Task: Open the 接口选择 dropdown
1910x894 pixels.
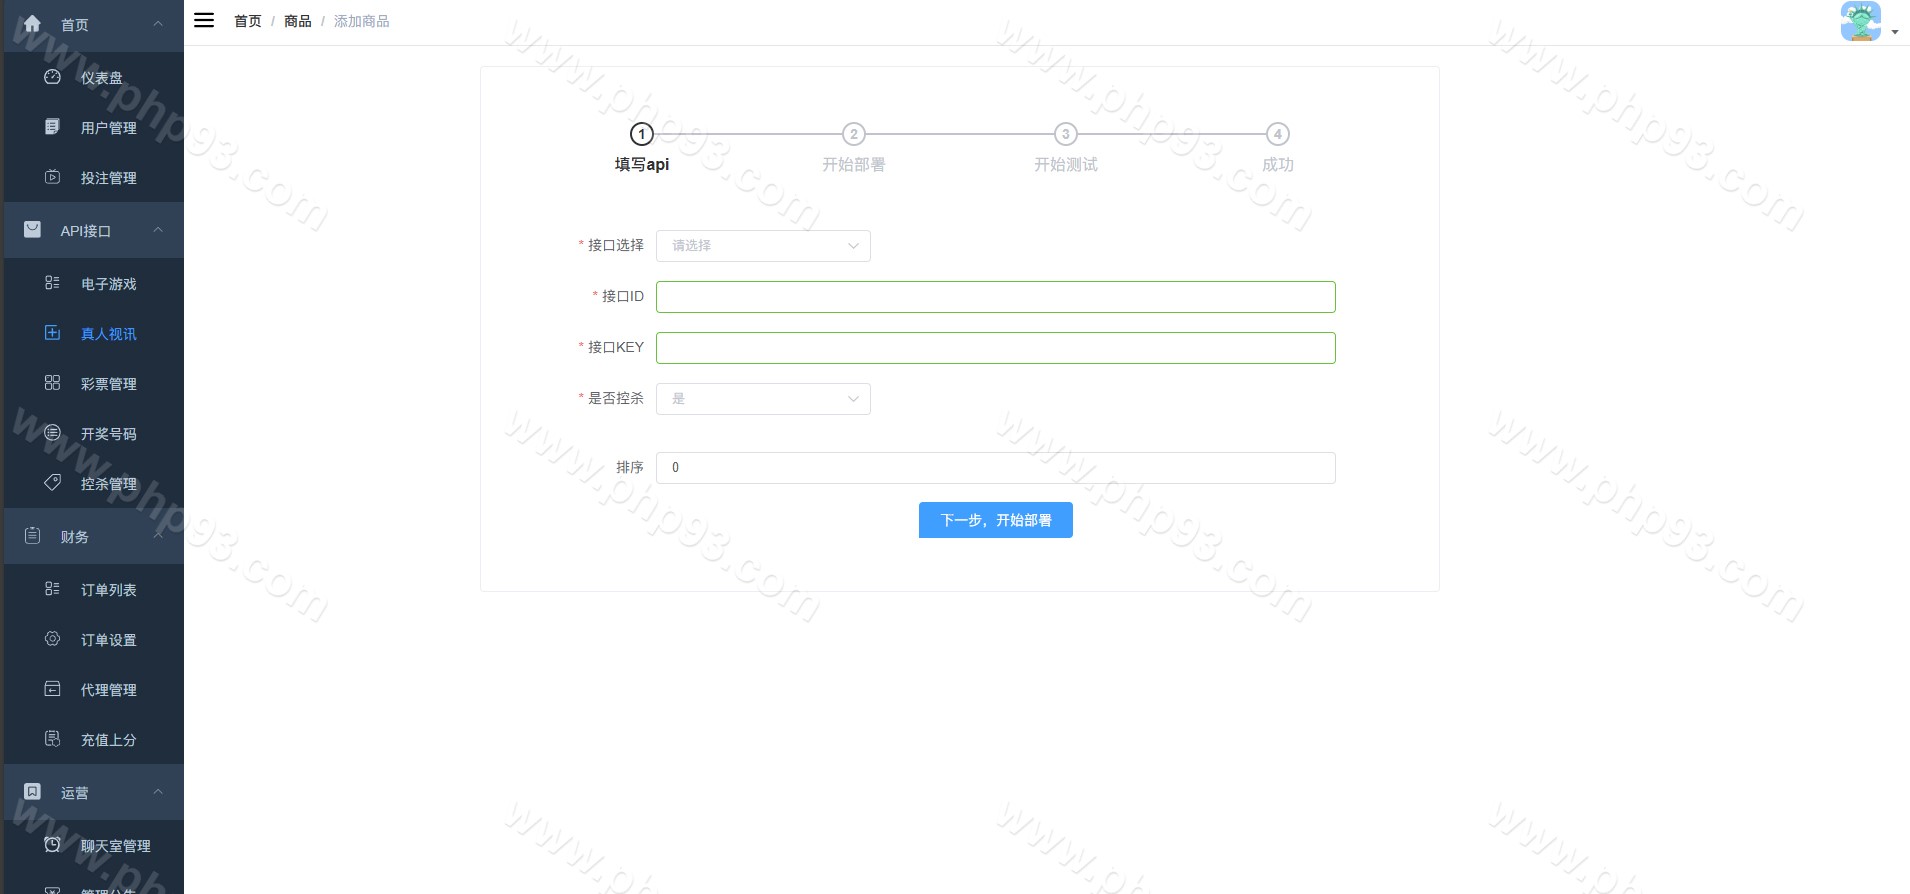Action: pyautogui.click(x=763, y=246)
